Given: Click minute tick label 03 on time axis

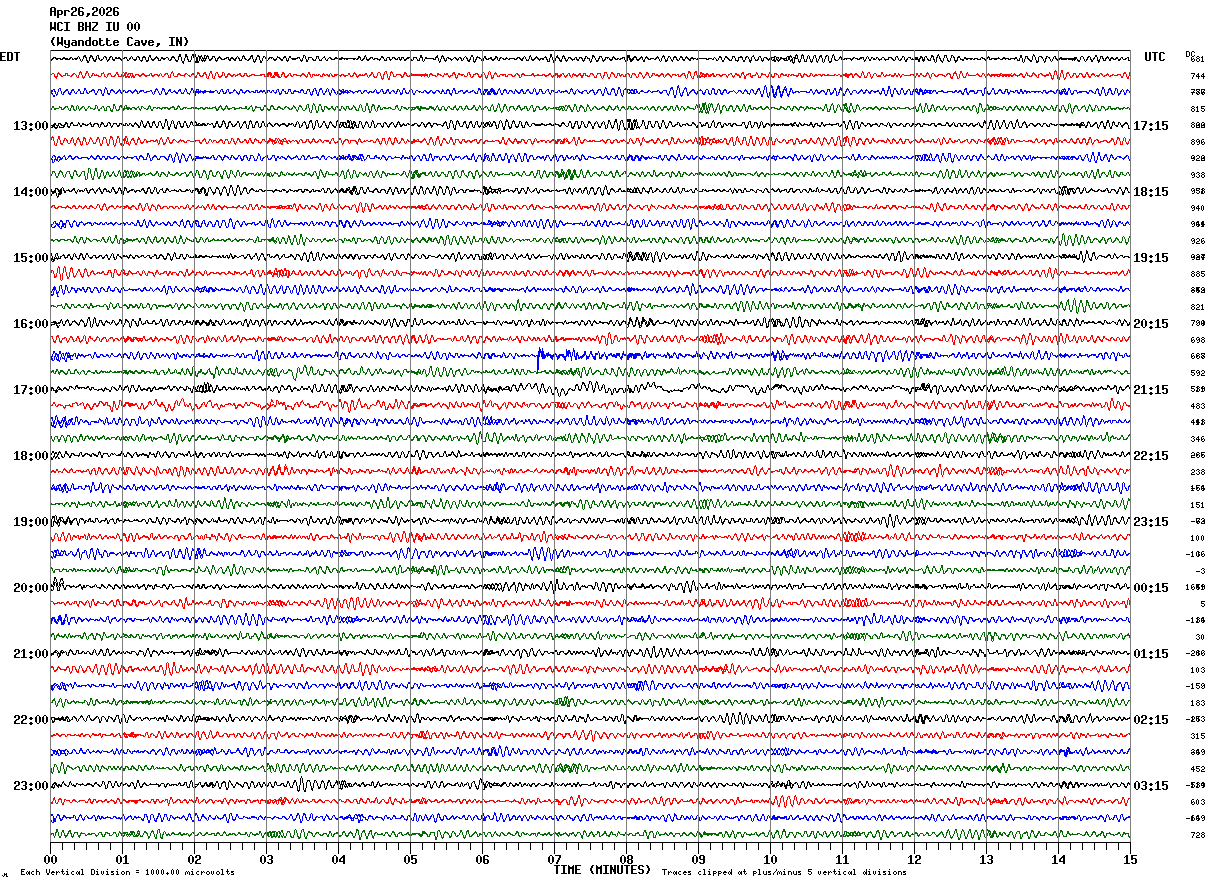Looking at the screenshot, I should [266, 859].
